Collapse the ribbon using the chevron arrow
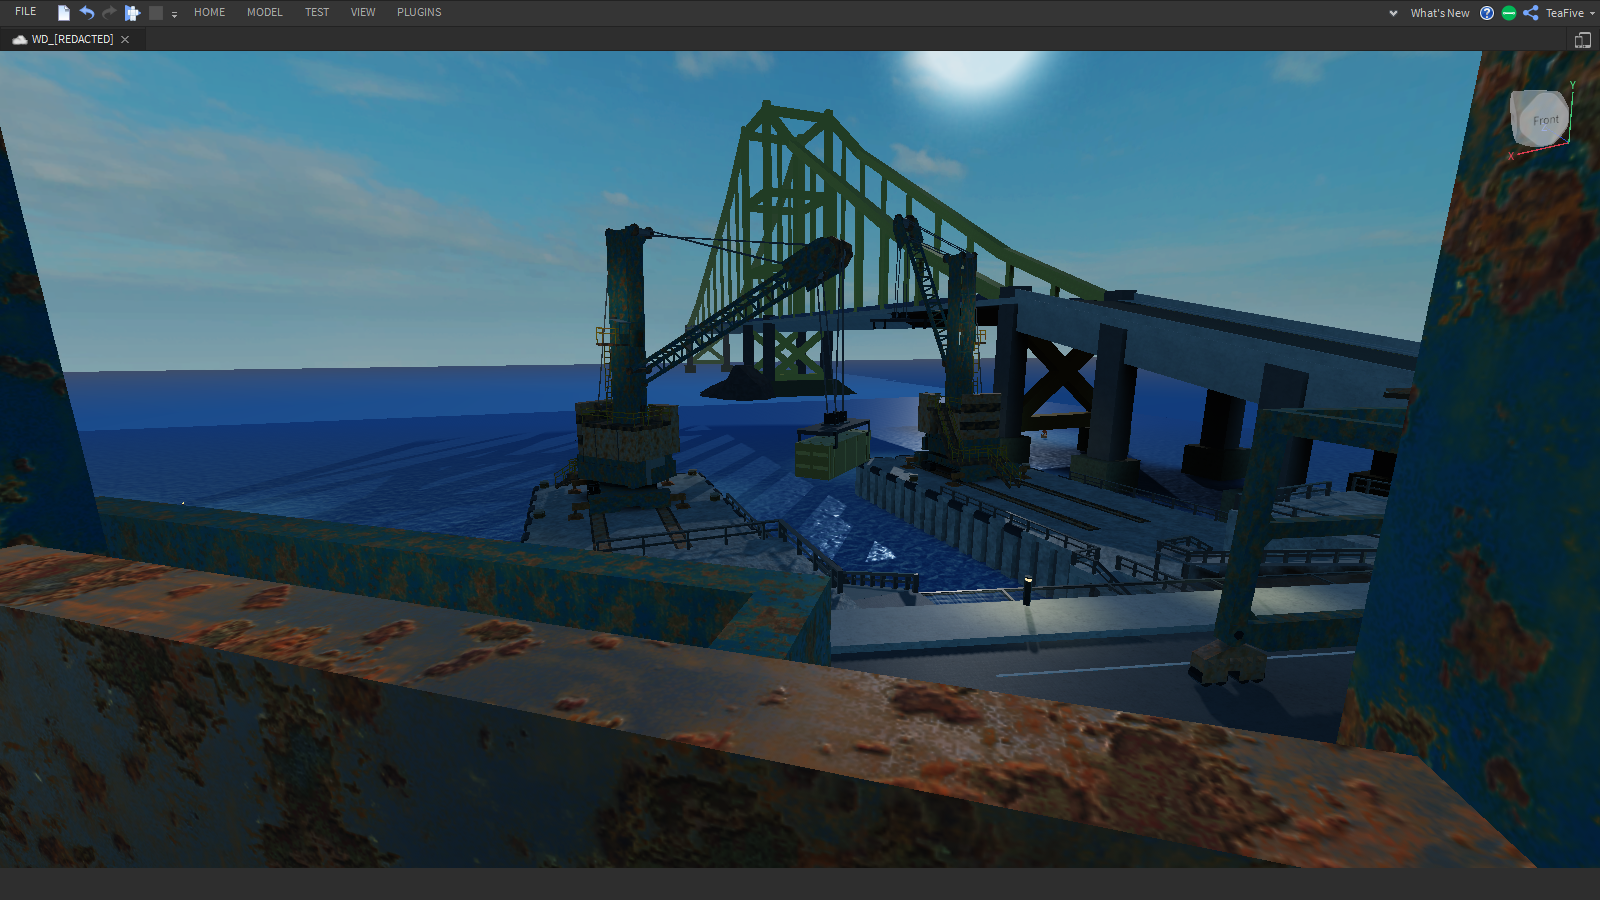Image resolution: width=1600 pixels, height=900 pixels. pos(1393,13)
